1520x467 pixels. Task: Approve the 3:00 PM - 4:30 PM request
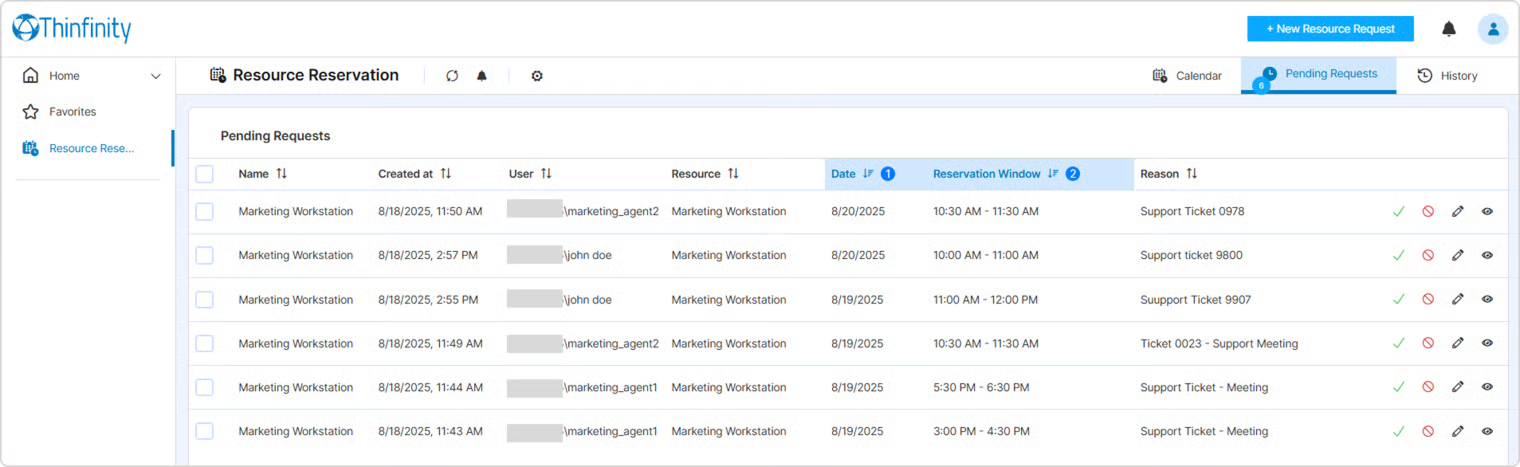click(1399, 432)
